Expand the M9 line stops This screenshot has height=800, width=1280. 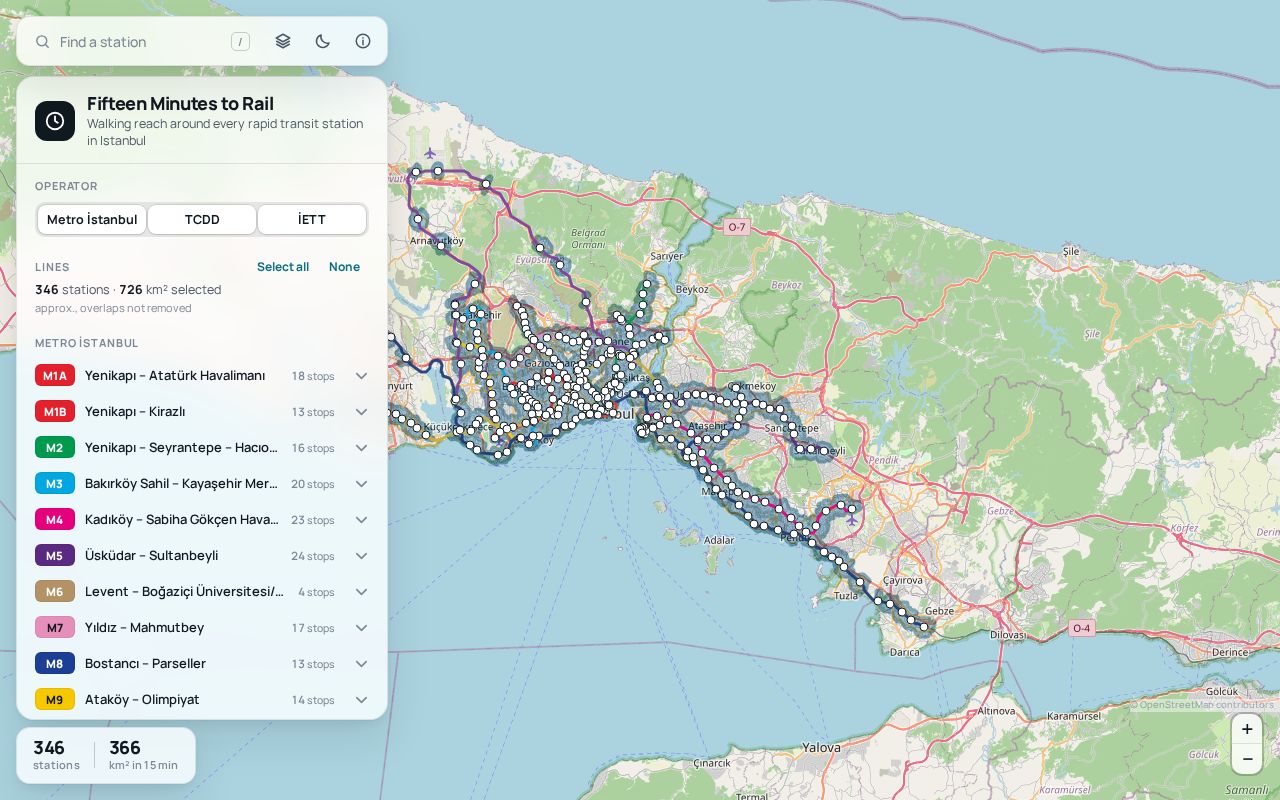pyautogui.click(x=361, y=700)
